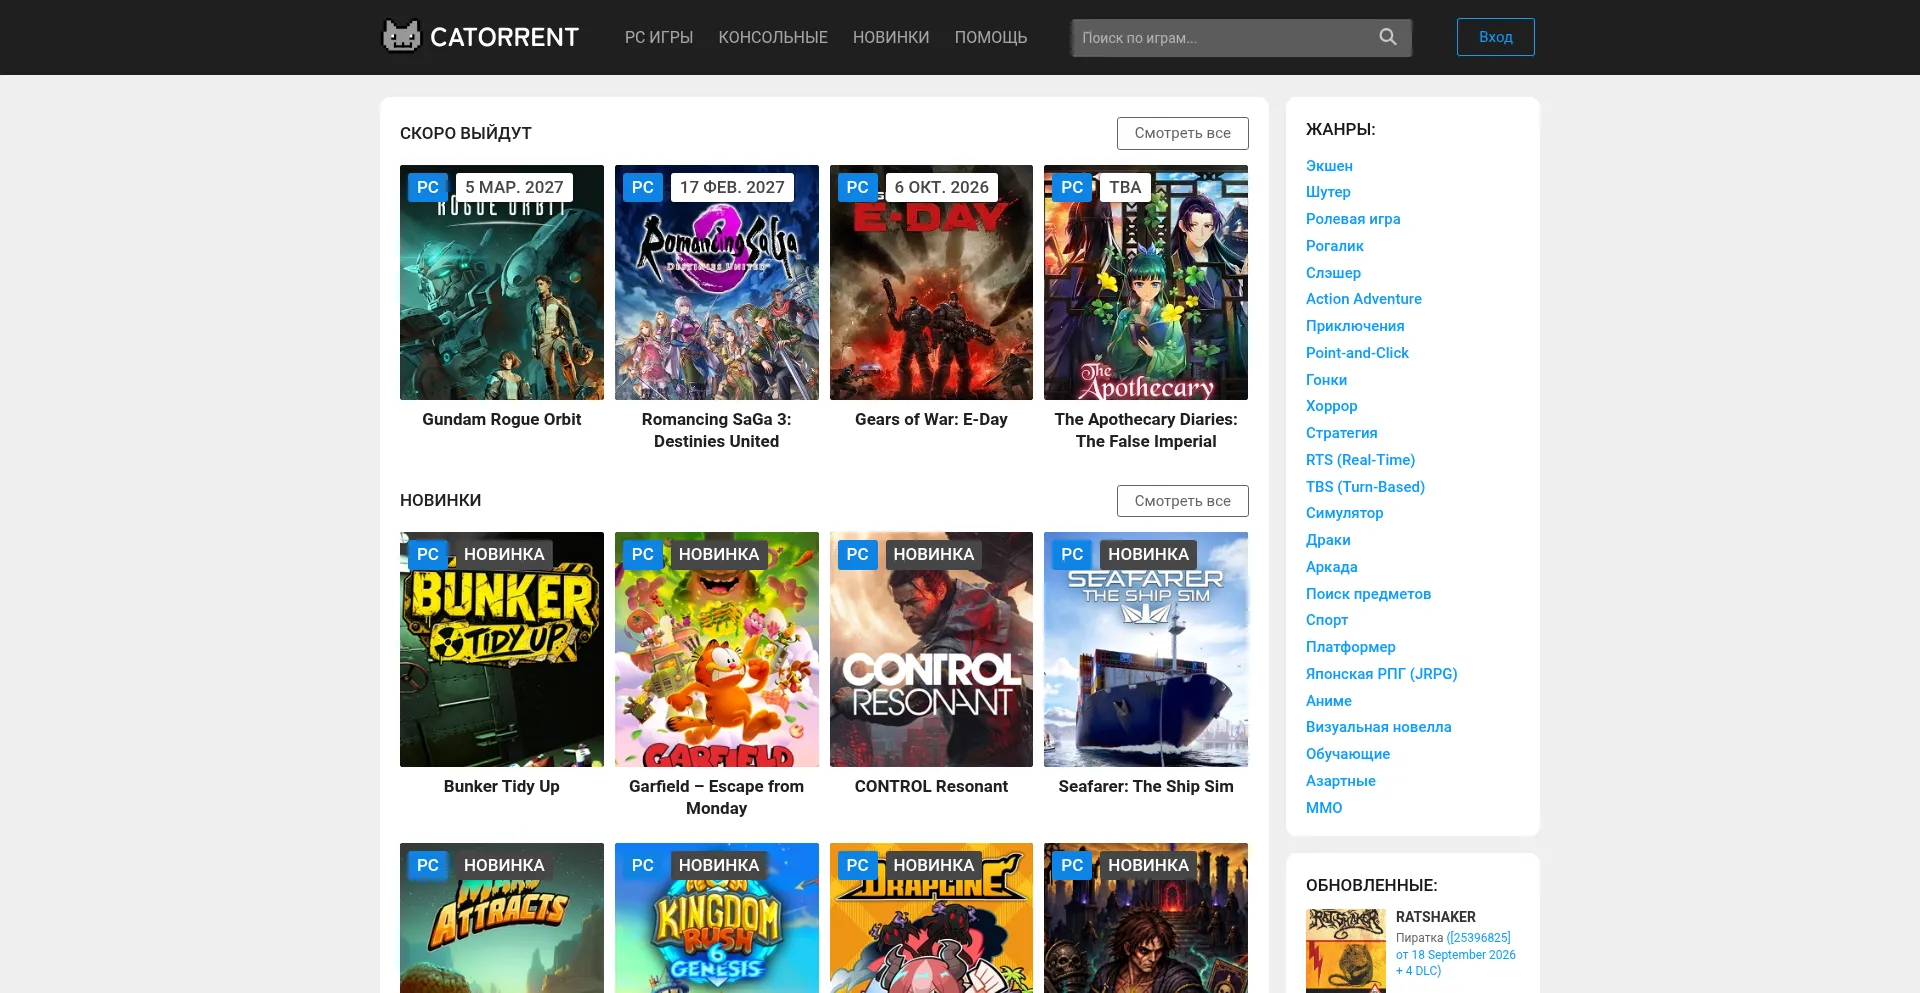The height and width of the screenshot is (993, 1920).
Task: Click the Bunker Tidy Up title link
Action: click(x=502, y=787)
